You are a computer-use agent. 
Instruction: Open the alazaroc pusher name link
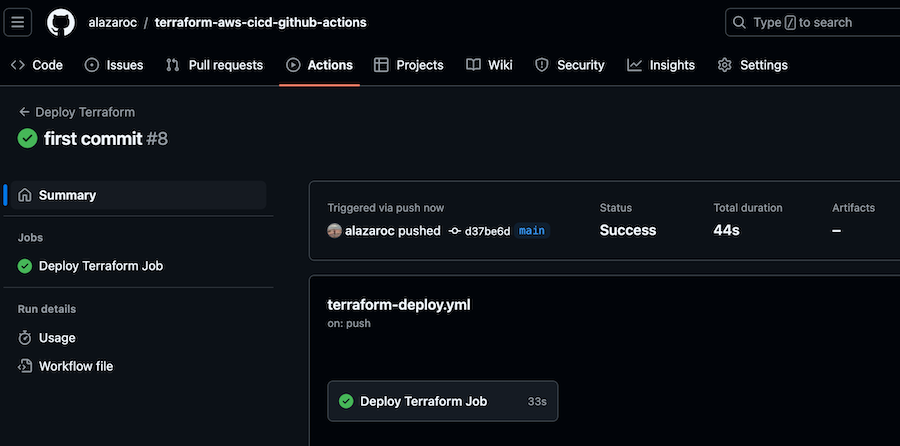pos(370,231)
